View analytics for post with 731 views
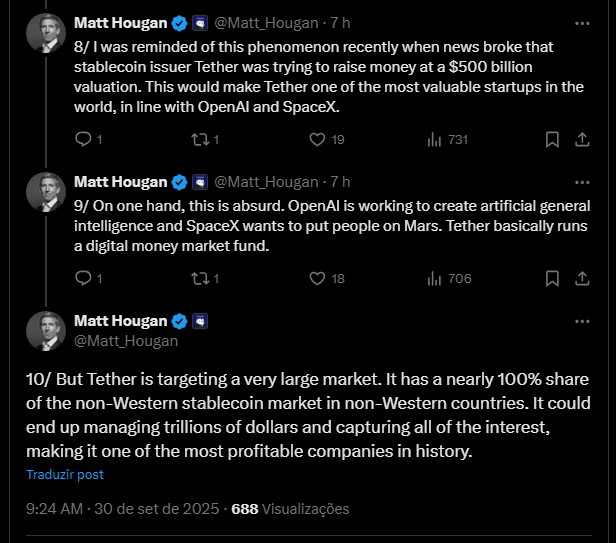616x543 pixels. coord(434,140)
